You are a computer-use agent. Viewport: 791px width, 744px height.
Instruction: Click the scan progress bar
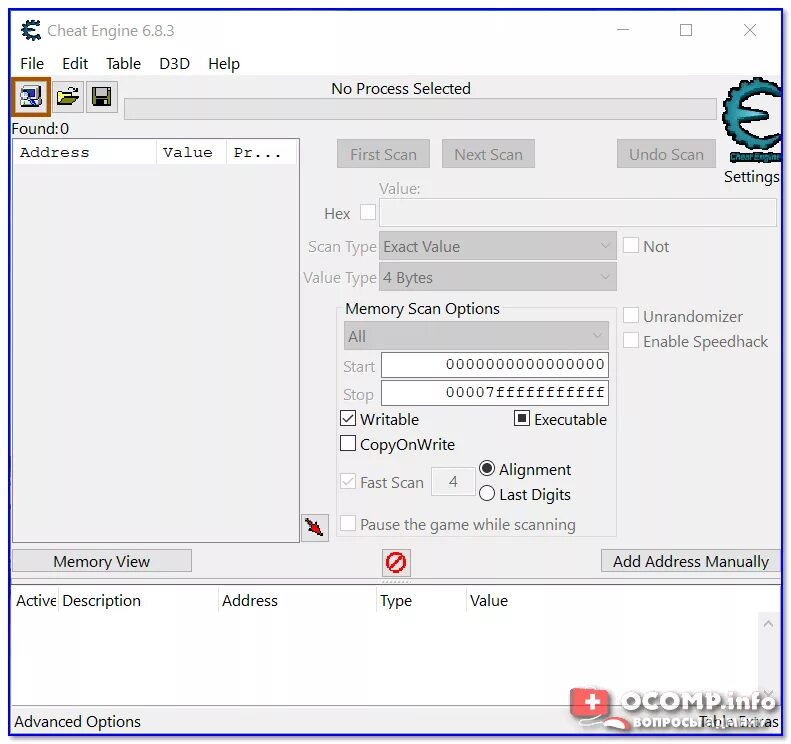coord(420,109)
